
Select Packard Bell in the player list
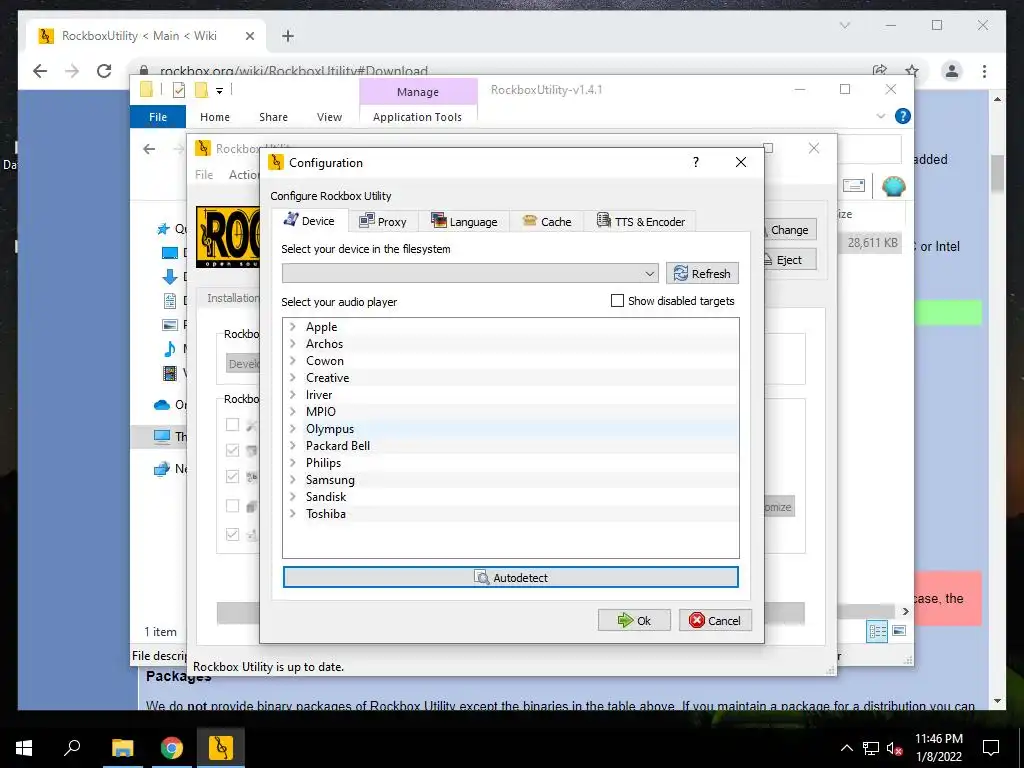coord(338,445)
